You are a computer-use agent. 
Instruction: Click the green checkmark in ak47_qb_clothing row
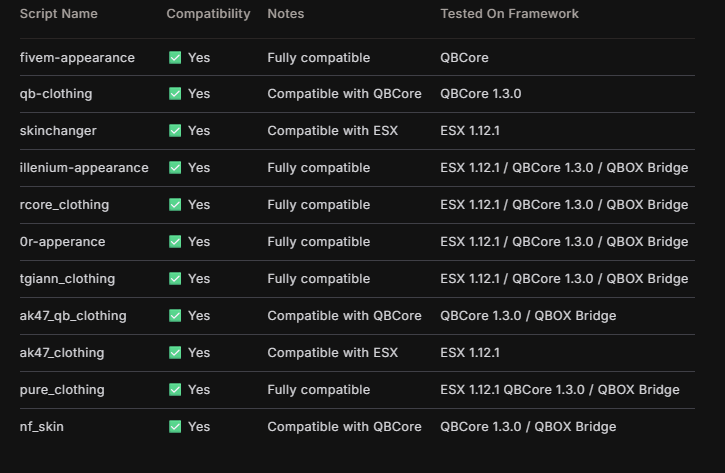[x=175, y=315]
